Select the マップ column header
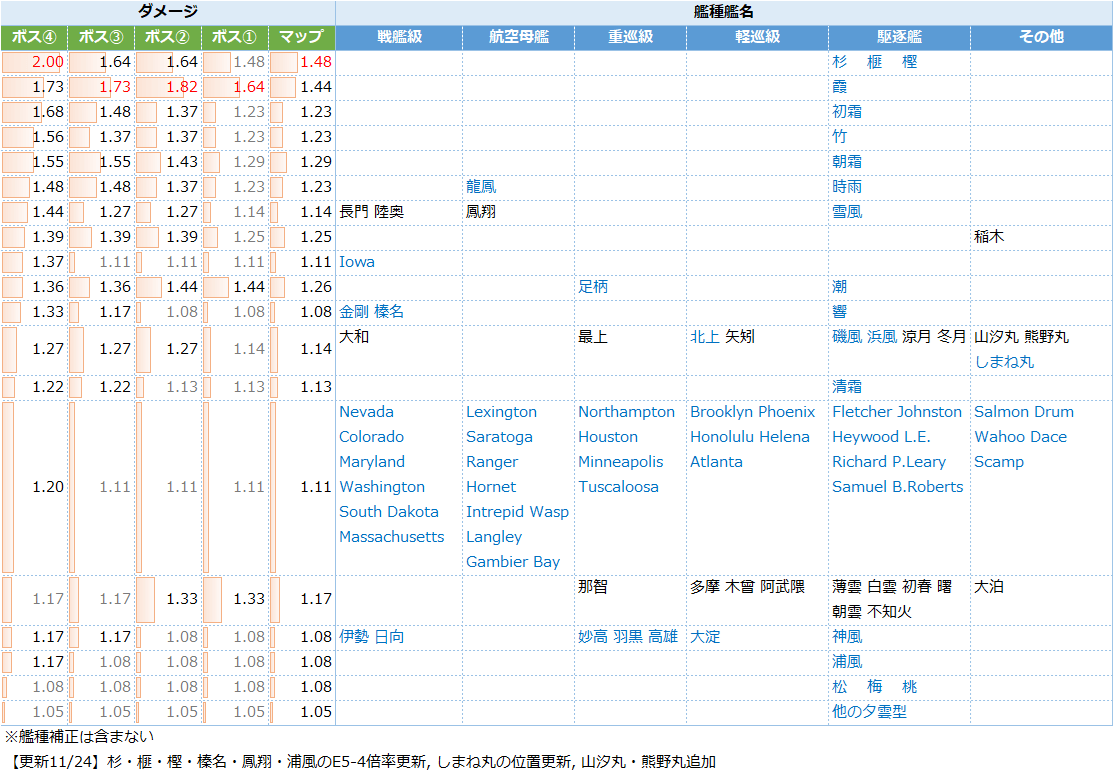This screenshot has width=1113, height=776. point(301,37)
